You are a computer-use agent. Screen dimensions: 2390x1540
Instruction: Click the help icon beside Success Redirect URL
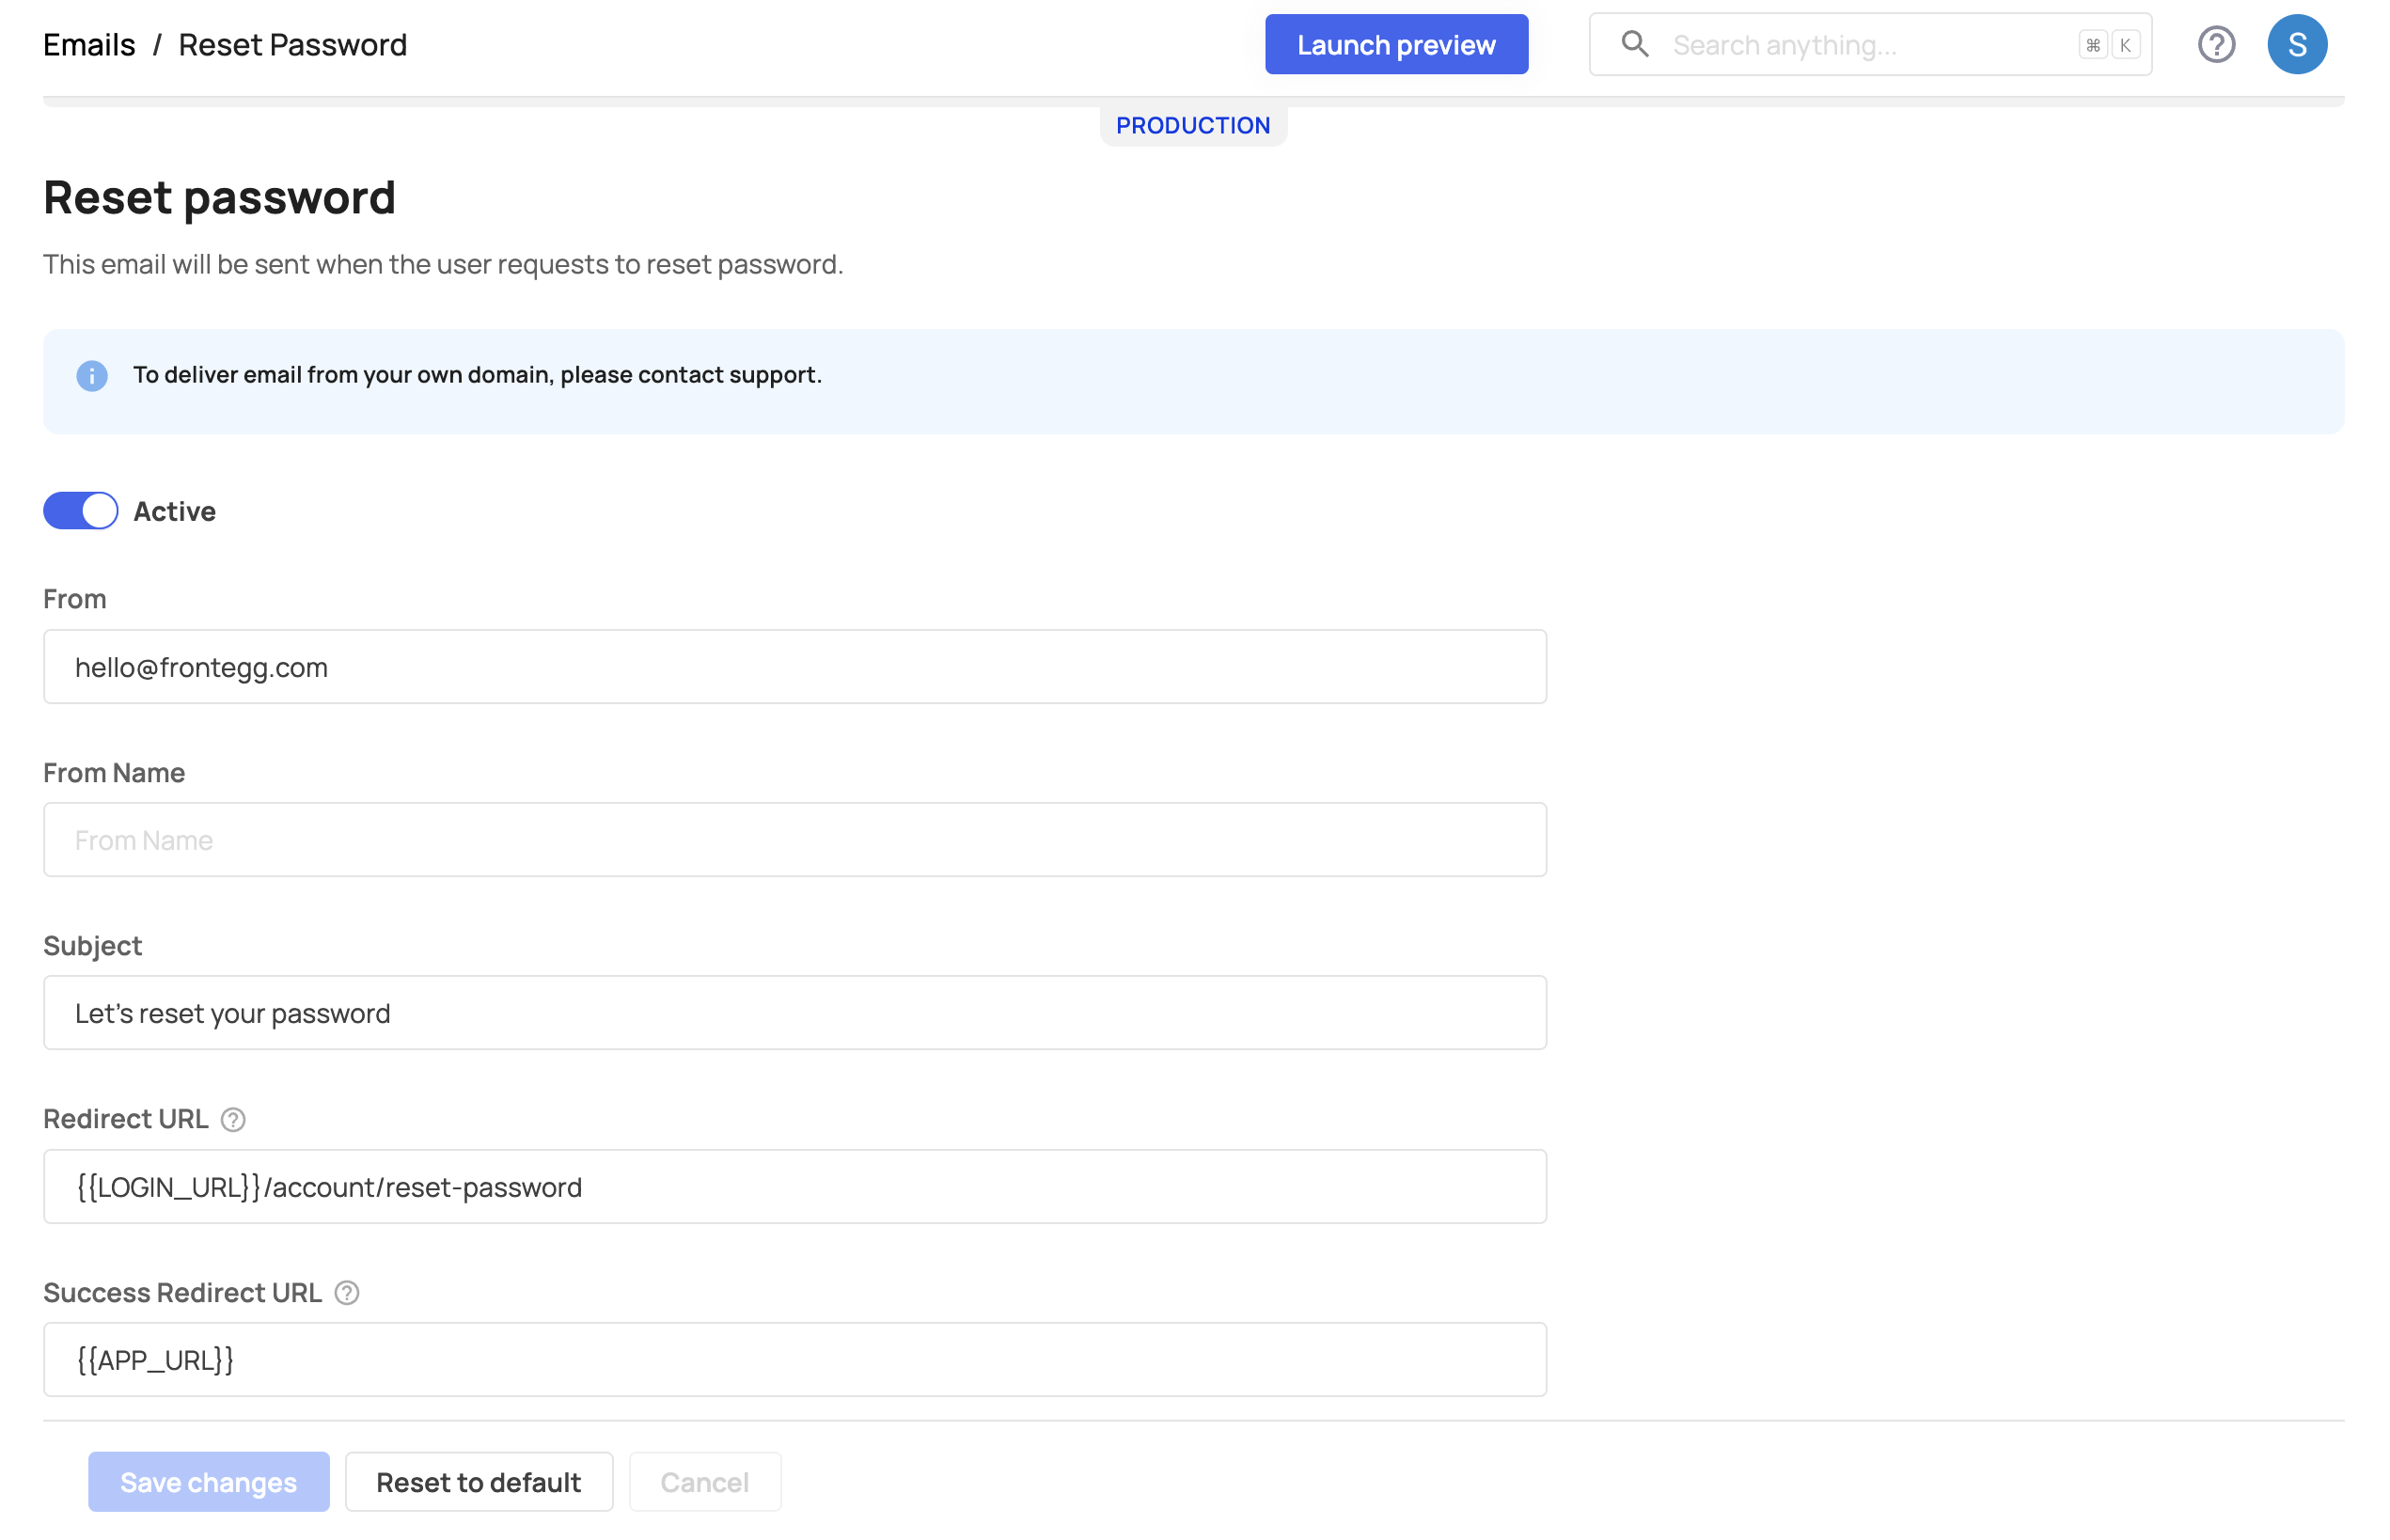(347, 1293)
